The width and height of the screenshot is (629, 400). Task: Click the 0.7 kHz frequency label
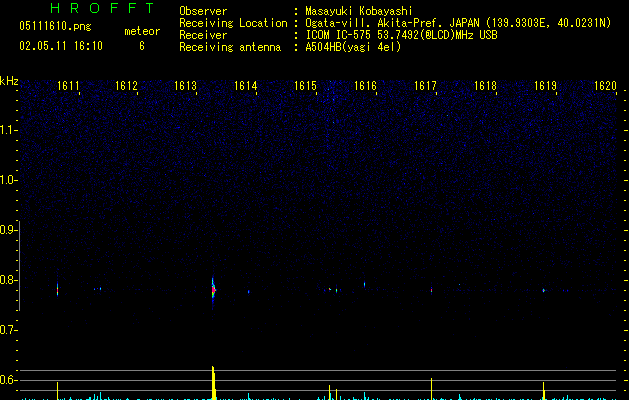[x=8, y=330]
